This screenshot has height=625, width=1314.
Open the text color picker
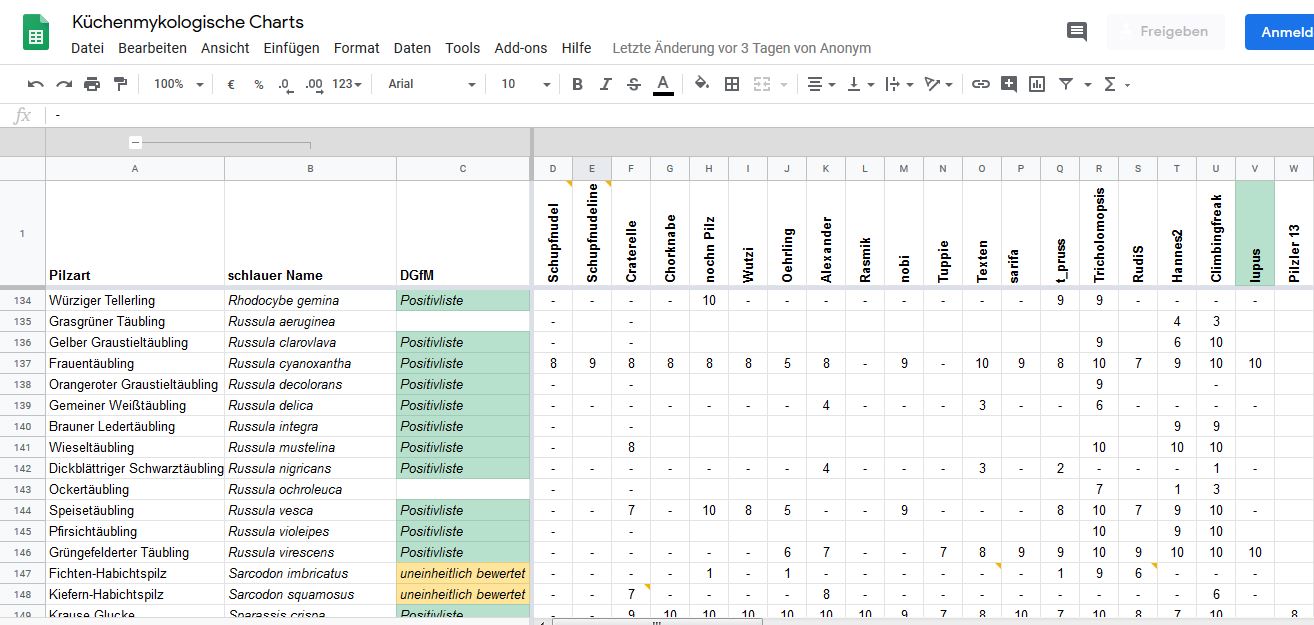pyautogui.click(x=663, y=84)
